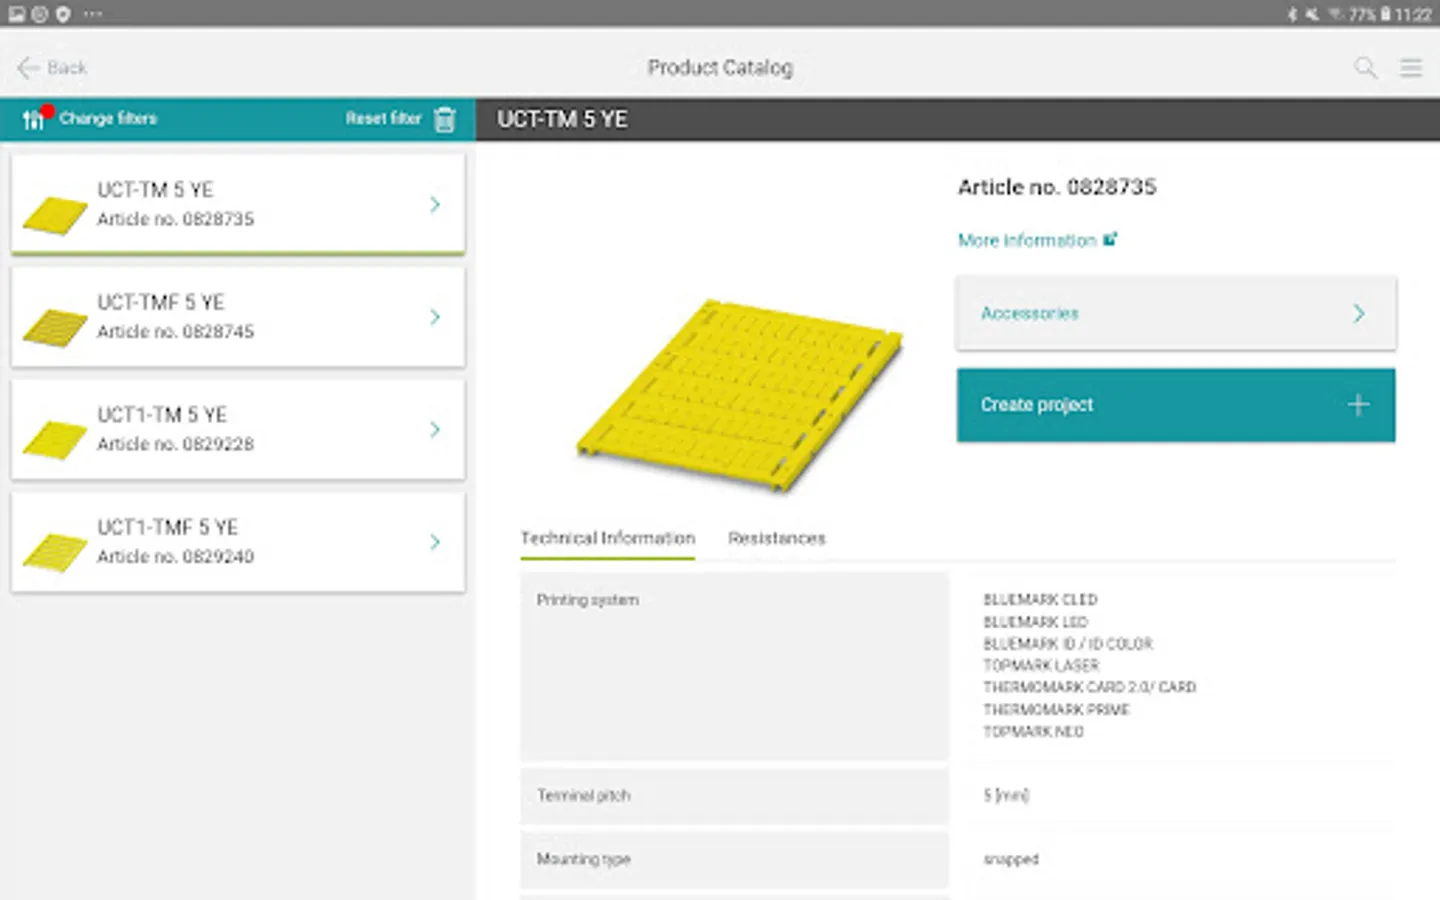Open the external link icon beside More information
1440x900 pixels.
pyautogui.click(x=1110, y=240)
